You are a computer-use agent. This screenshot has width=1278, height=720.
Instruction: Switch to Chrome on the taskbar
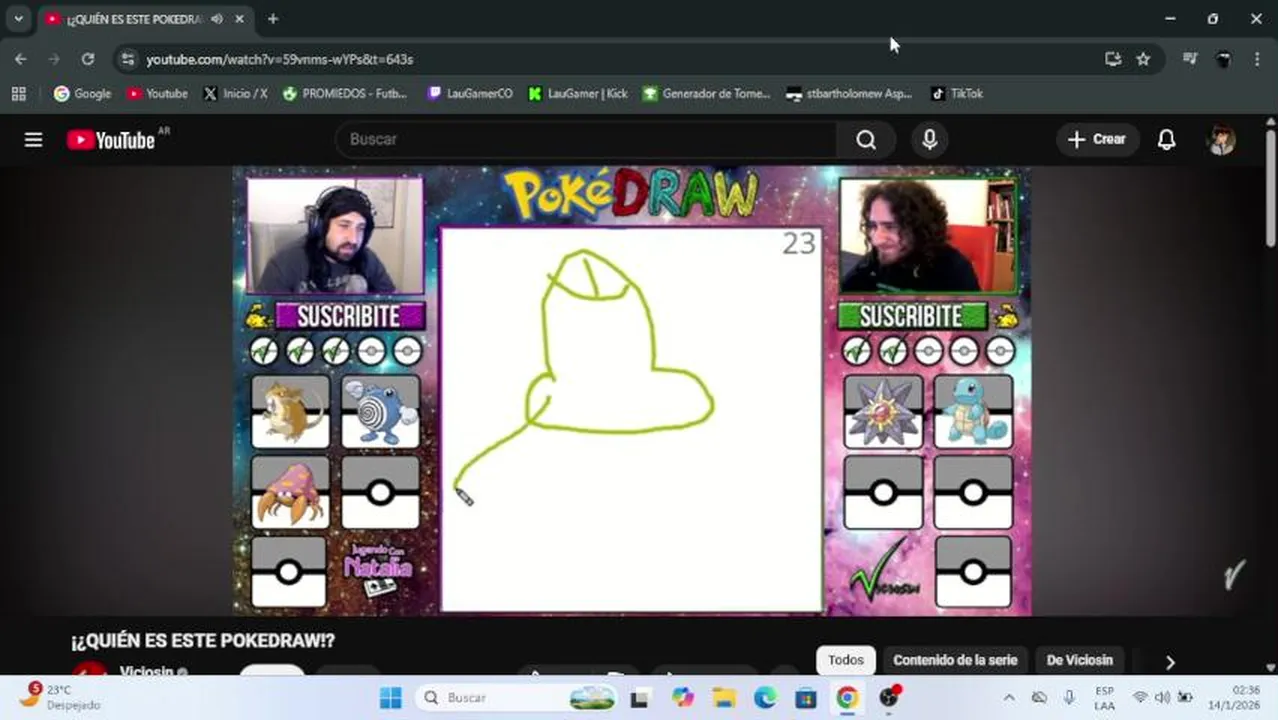pyautogui.click(x=847, y=697)
